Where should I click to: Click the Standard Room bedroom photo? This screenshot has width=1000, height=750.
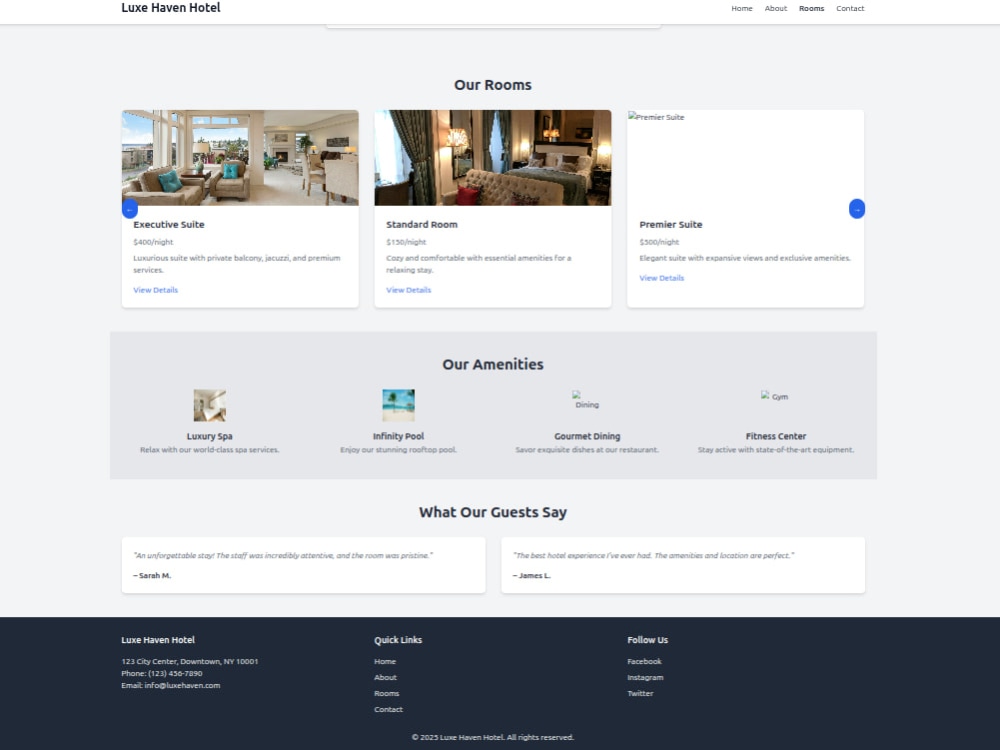point(493,158)
